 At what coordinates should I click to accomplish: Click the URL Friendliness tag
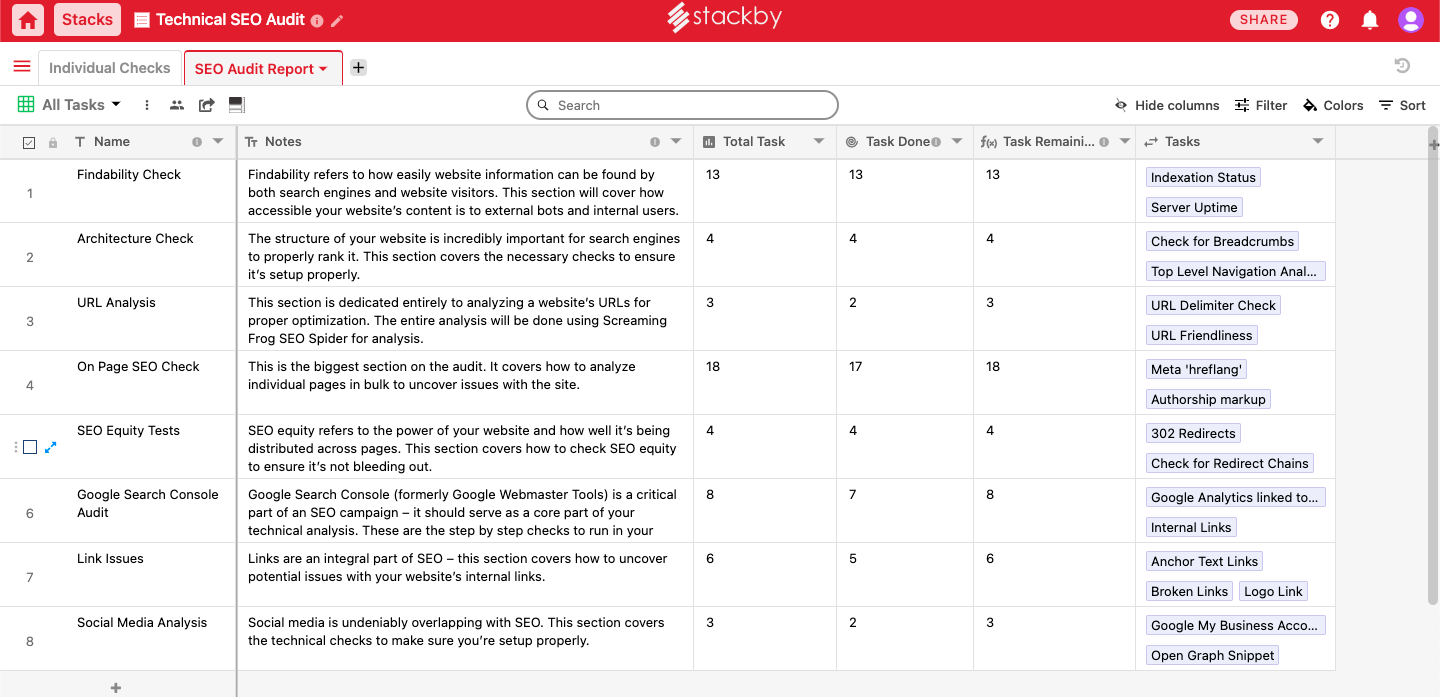tap(1201, 335)
